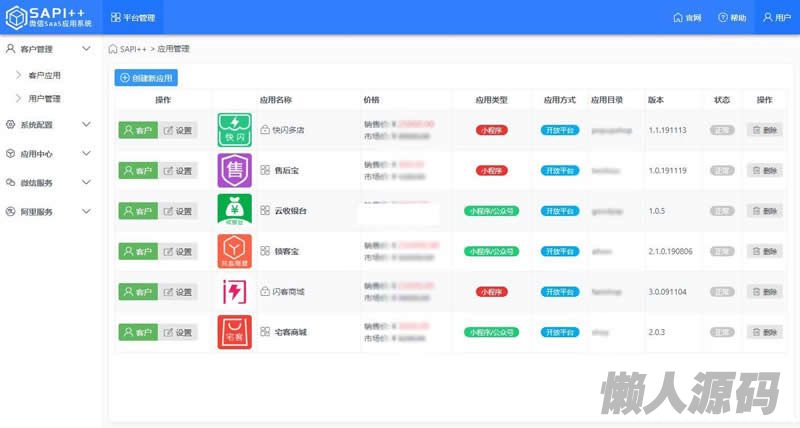Click 设置 button for 锁客宝
This screenshot has width=800, height=428.
tap(178, 251)
